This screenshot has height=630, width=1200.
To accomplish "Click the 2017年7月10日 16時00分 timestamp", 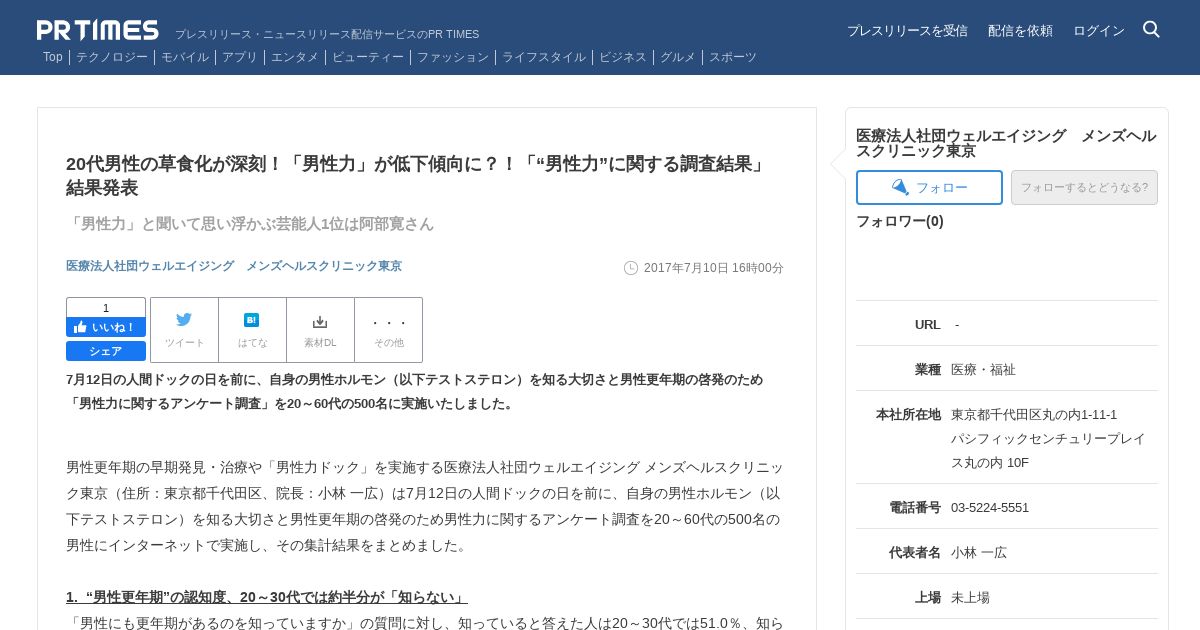I will click(714, 268).
